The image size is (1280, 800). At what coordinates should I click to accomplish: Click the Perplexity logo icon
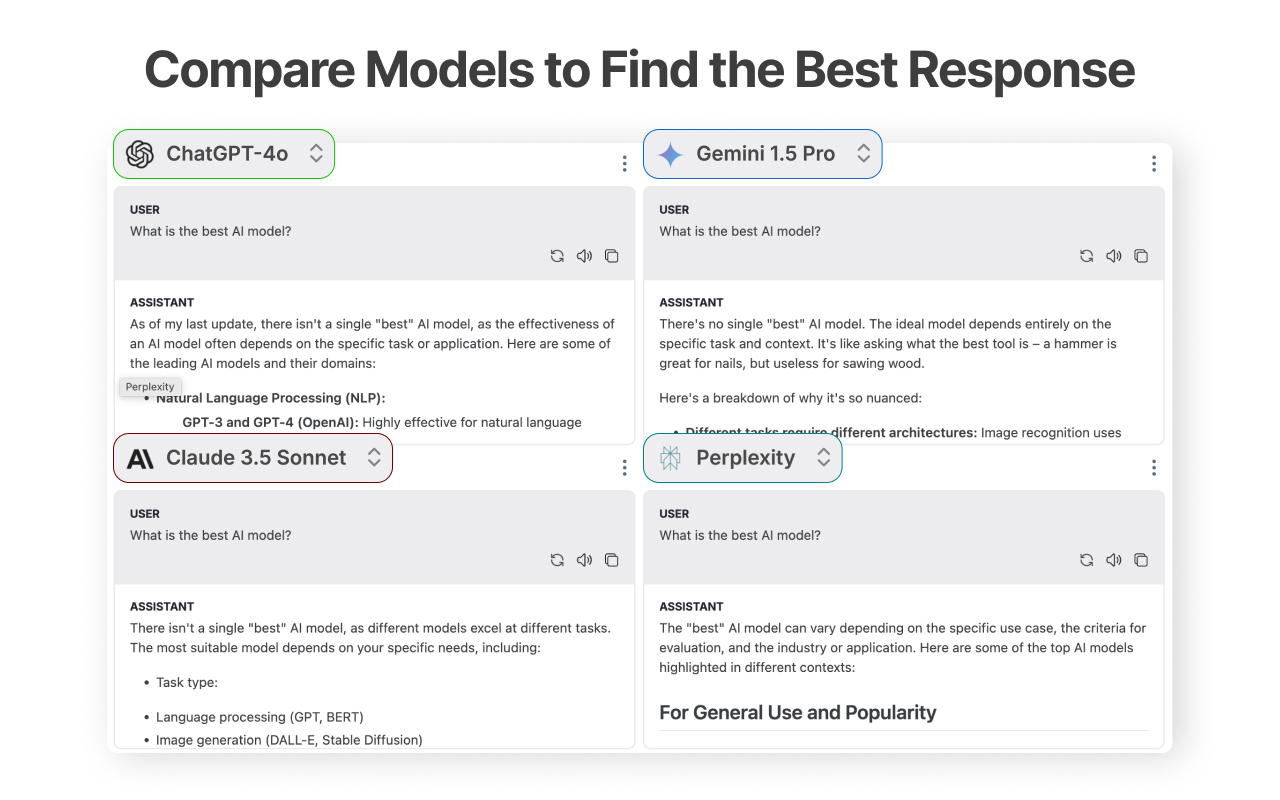668,457
